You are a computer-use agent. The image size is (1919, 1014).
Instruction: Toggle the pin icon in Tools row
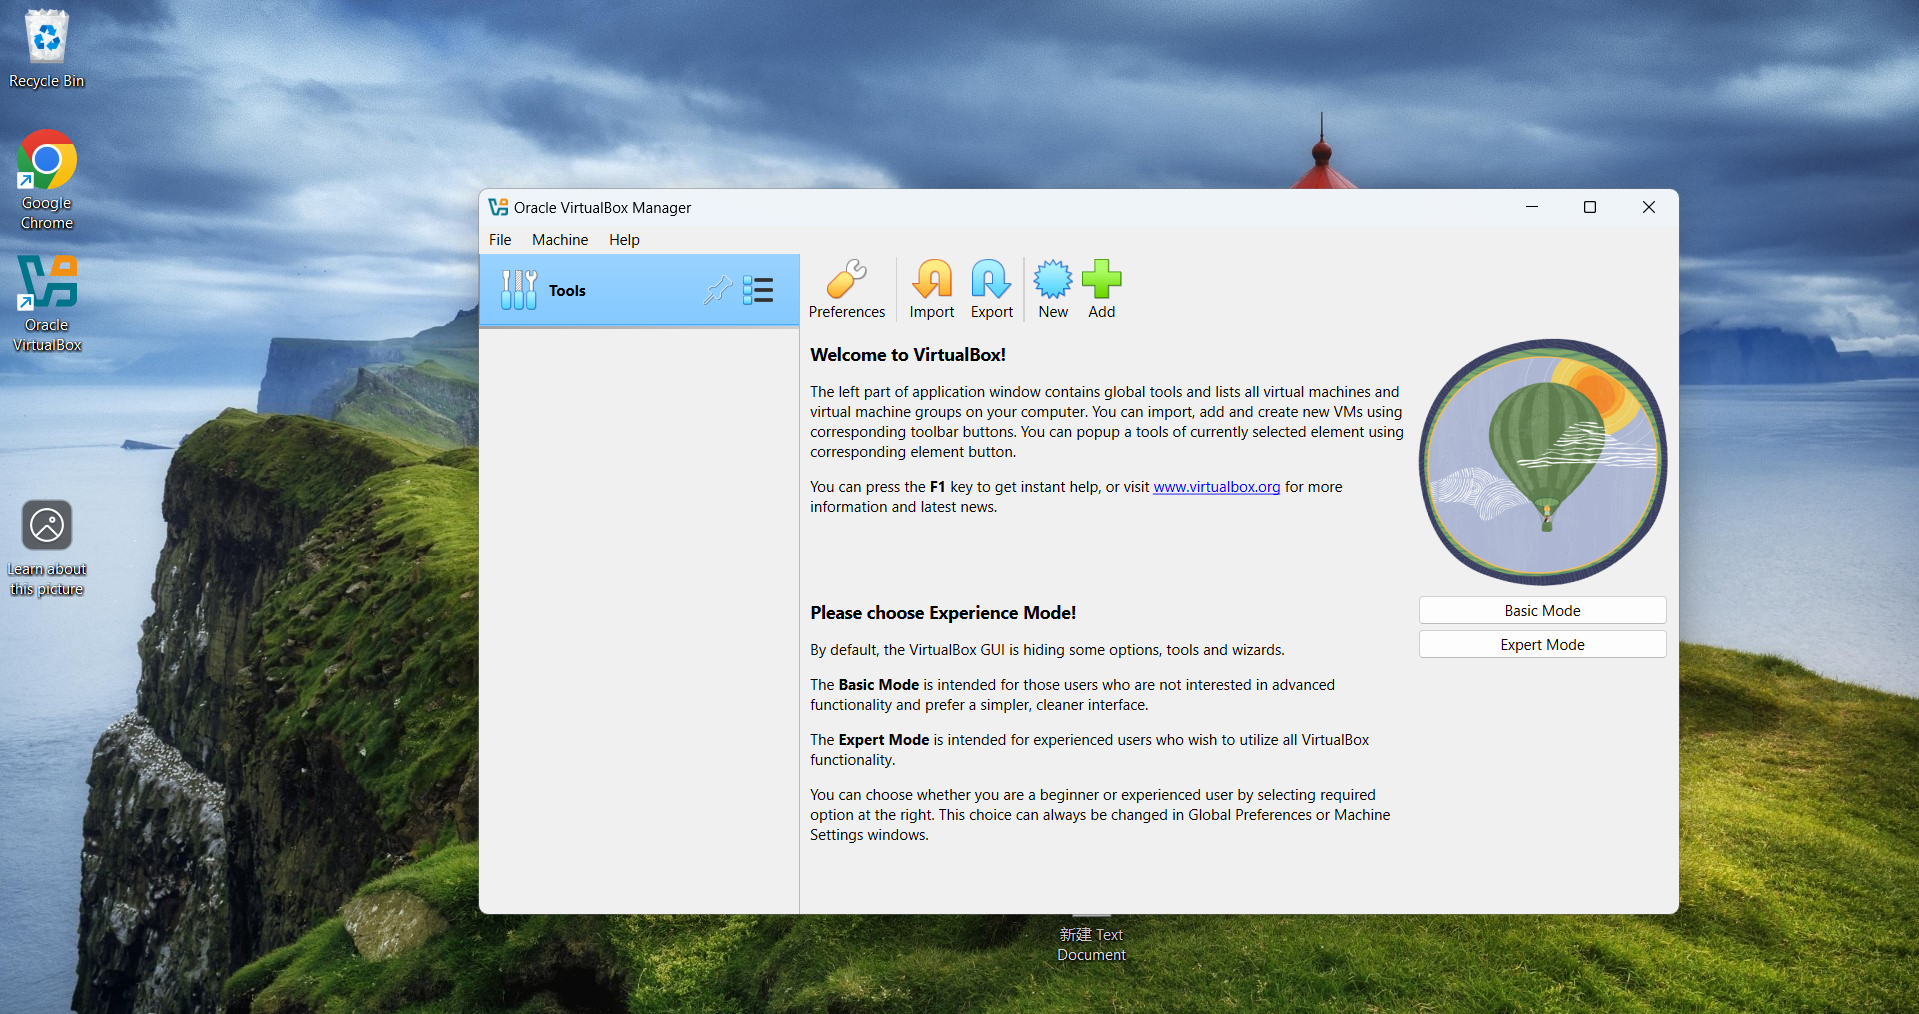click(x=717, y=290)
